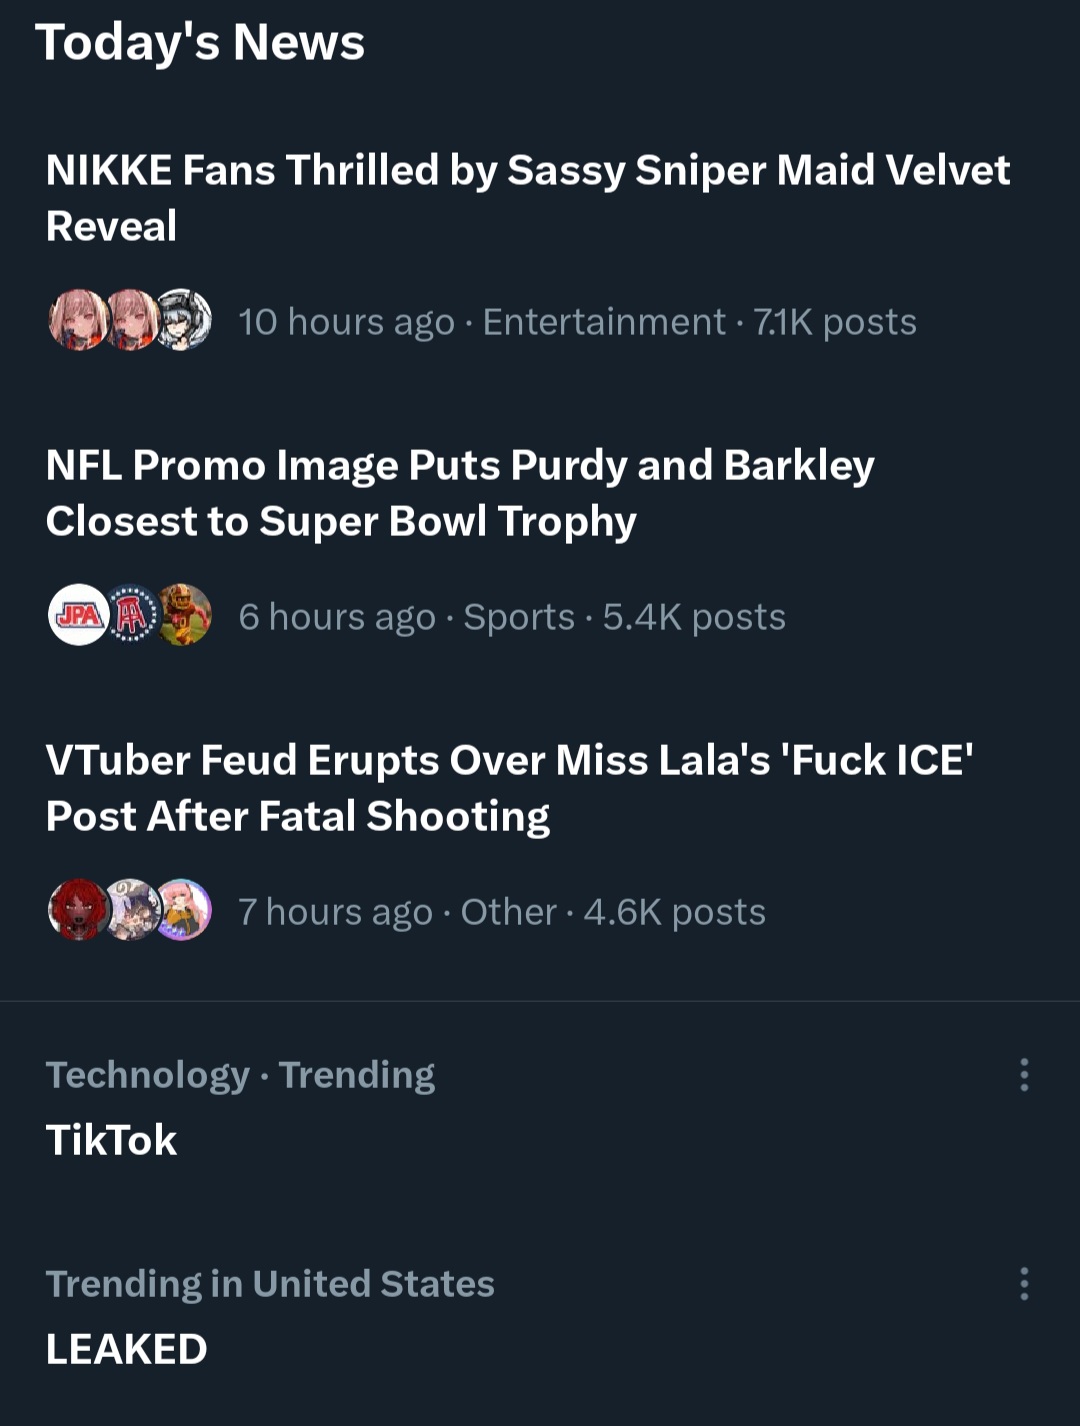Click the middle avatar under VTuber story
The width and height of the screenshot is (1080, 1426).
click(x=132, y=910)
